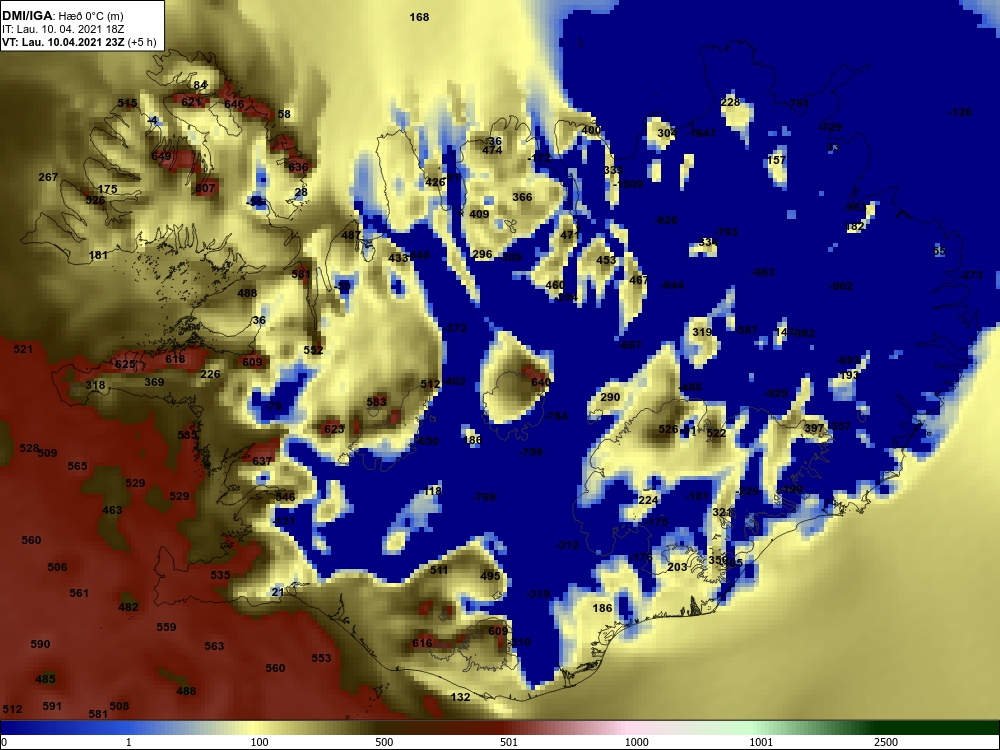Click the map value '552'
1000x750 pixels.
pos(313,350)
